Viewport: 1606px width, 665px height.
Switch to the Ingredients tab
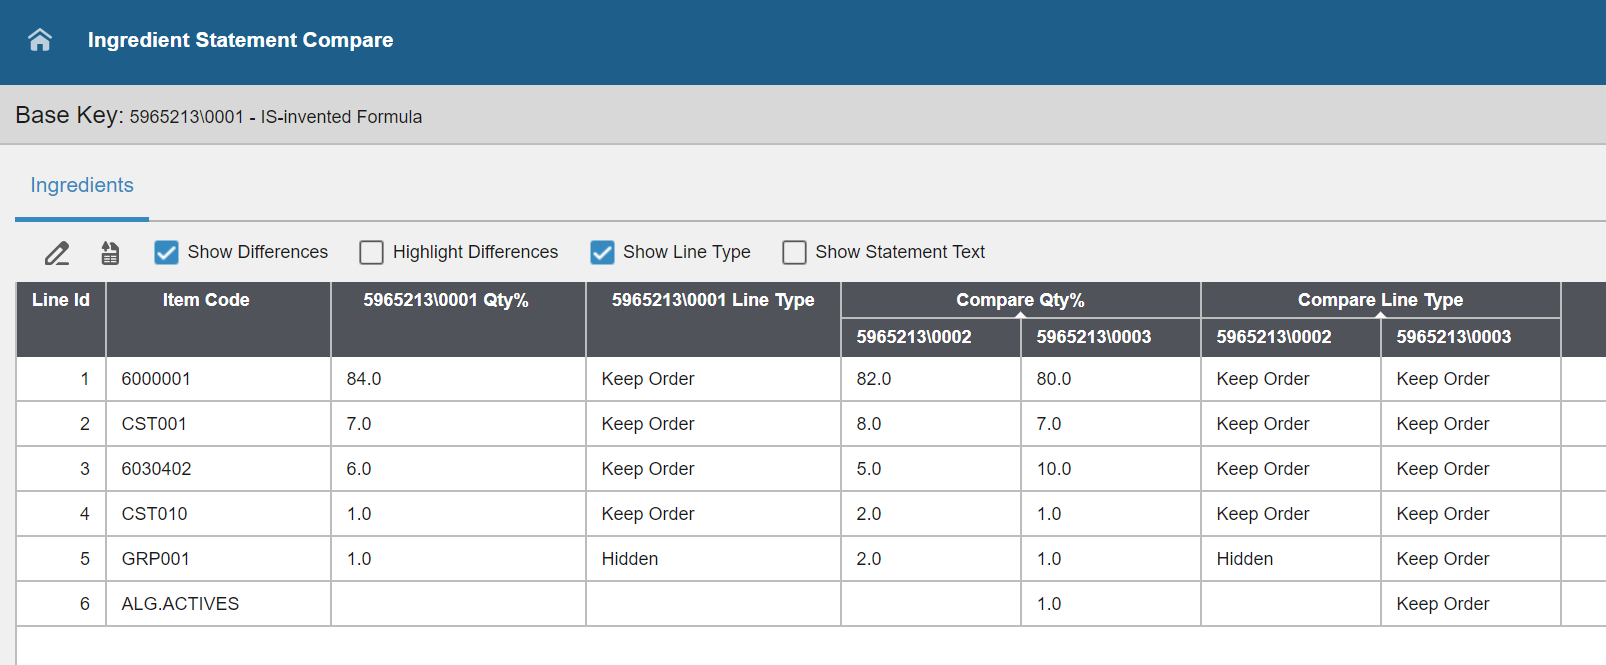point(82,185)
